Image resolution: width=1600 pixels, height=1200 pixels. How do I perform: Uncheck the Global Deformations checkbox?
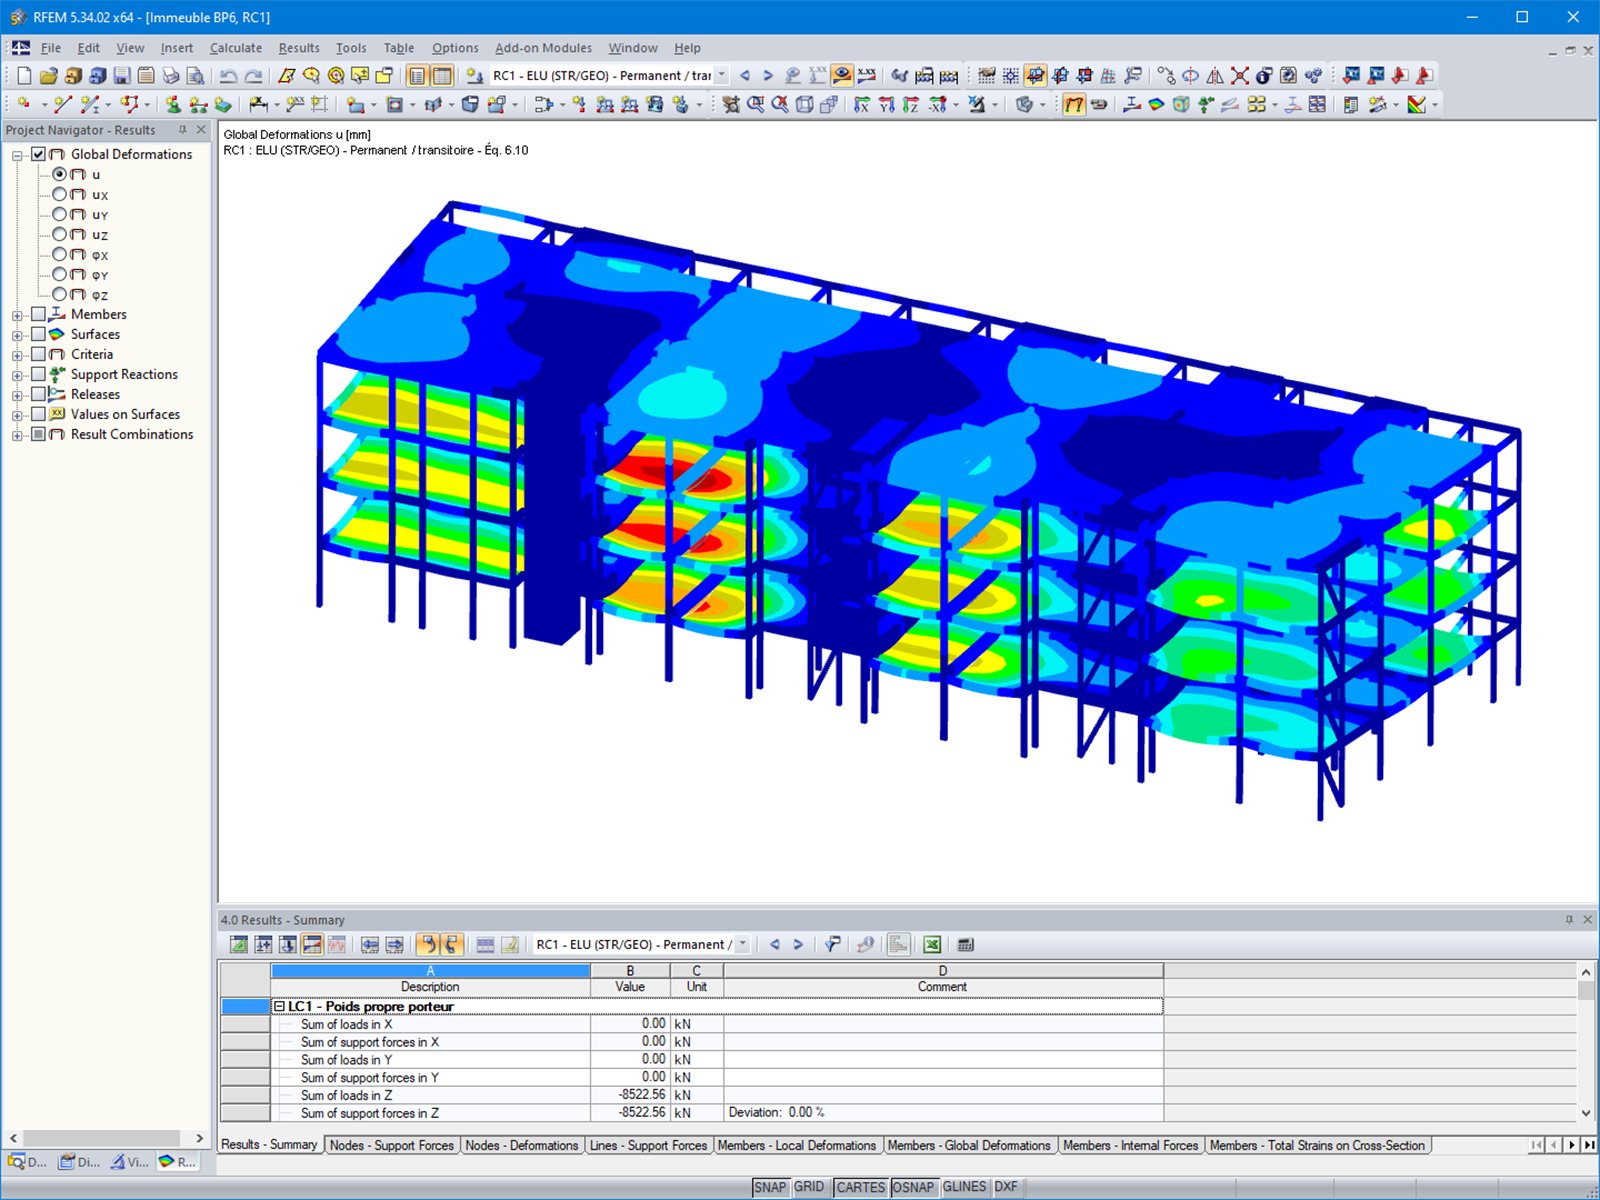[39, 154]
